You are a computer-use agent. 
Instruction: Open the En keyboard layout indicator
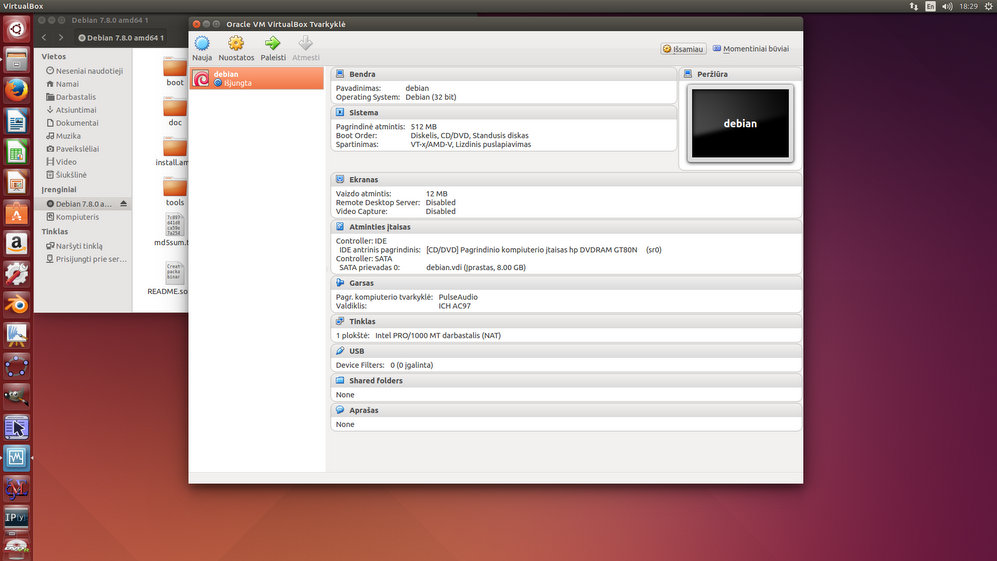[931, 6]
